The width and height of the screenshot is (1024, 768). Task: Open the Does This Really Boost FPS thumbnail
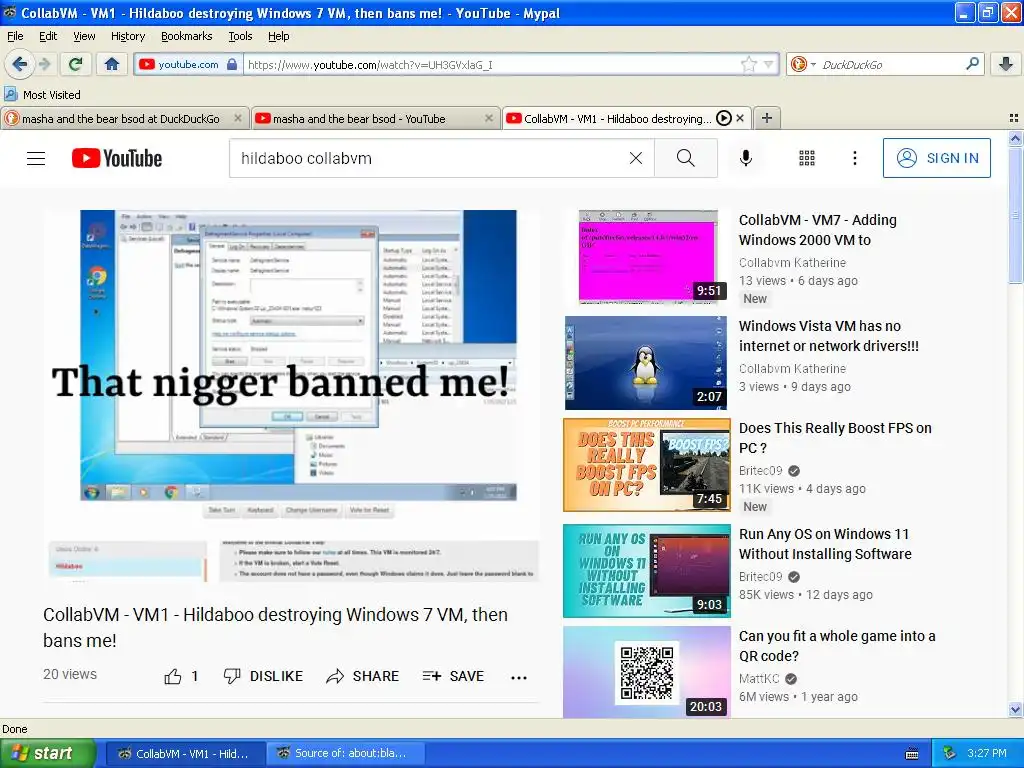tap(647, 465)
